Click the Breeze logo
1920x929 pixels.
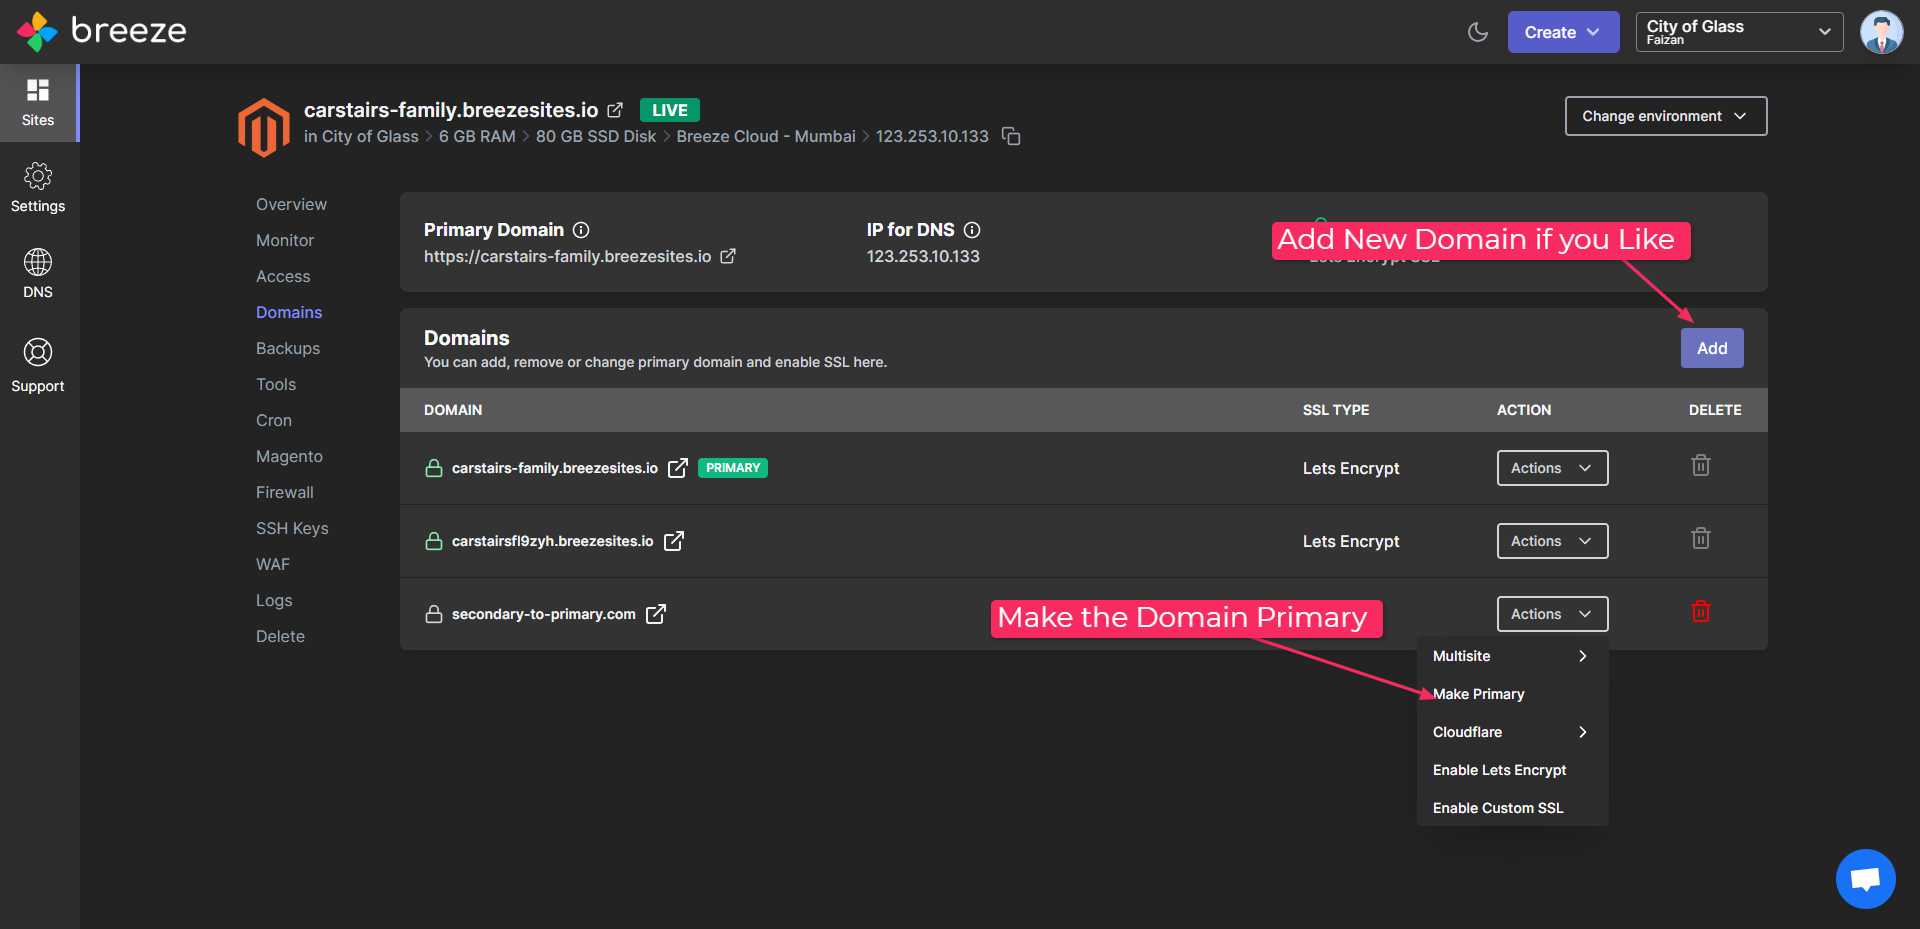[x=102, y=31]
